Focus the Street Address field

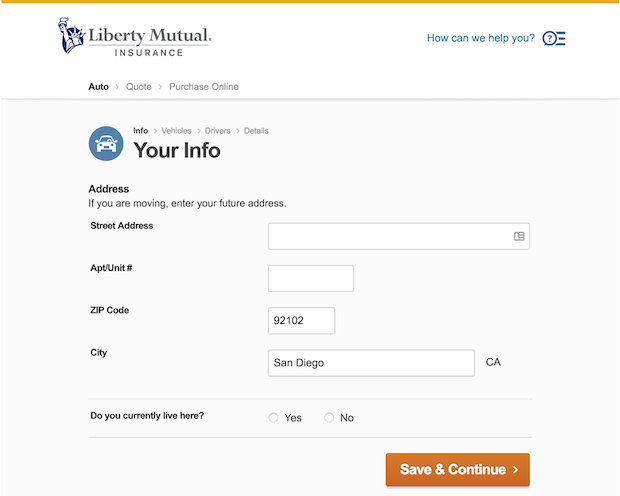[x=390, y=236]
